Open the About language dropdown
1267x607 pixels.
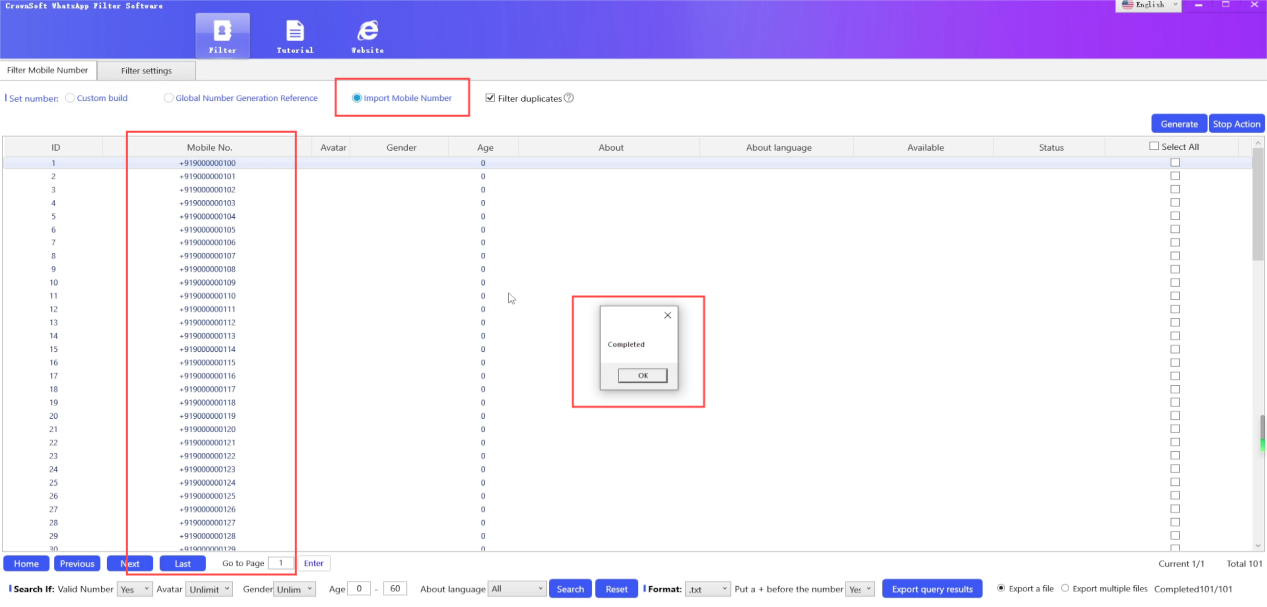click(x=516, y=589)
